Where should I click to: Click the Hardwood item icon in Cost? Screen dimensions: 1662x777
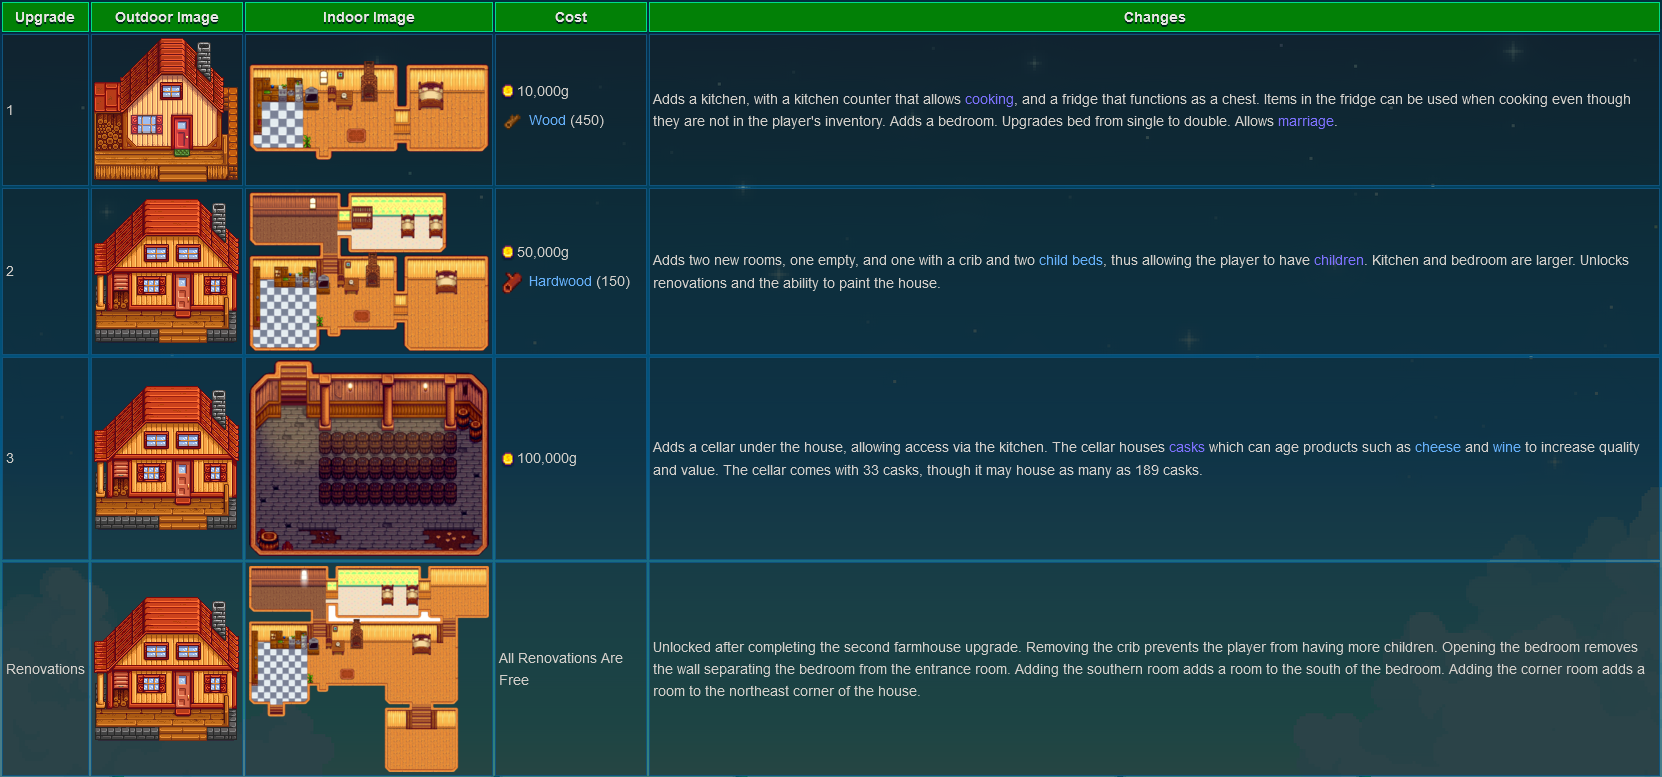pyautogui.click(x=512, y=282)
